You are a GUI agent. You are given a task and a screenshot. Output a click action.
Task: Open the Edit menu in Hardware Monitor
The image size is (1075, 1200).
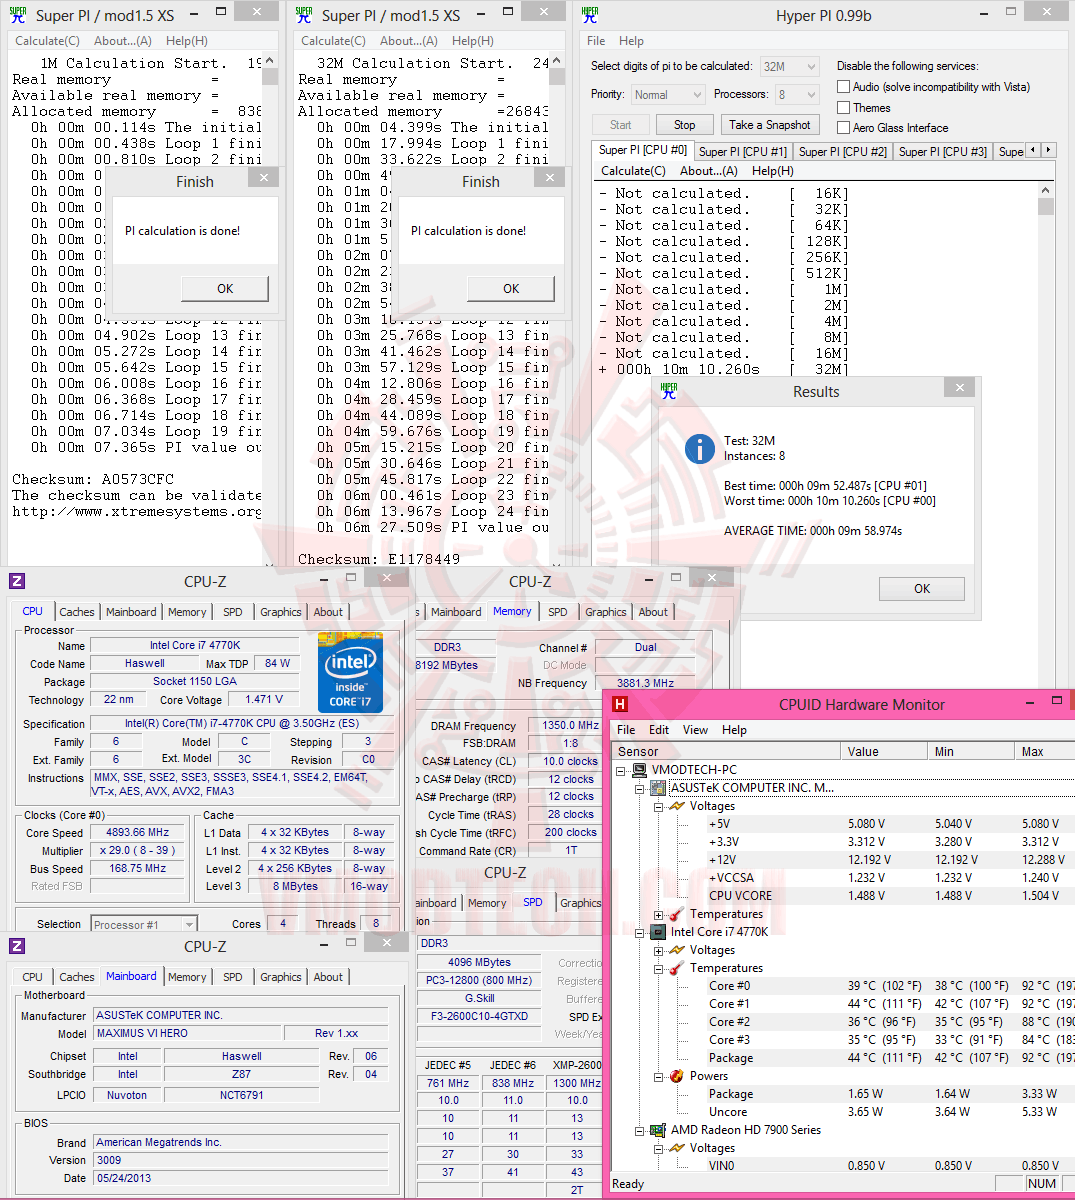(x=659, y=730)
